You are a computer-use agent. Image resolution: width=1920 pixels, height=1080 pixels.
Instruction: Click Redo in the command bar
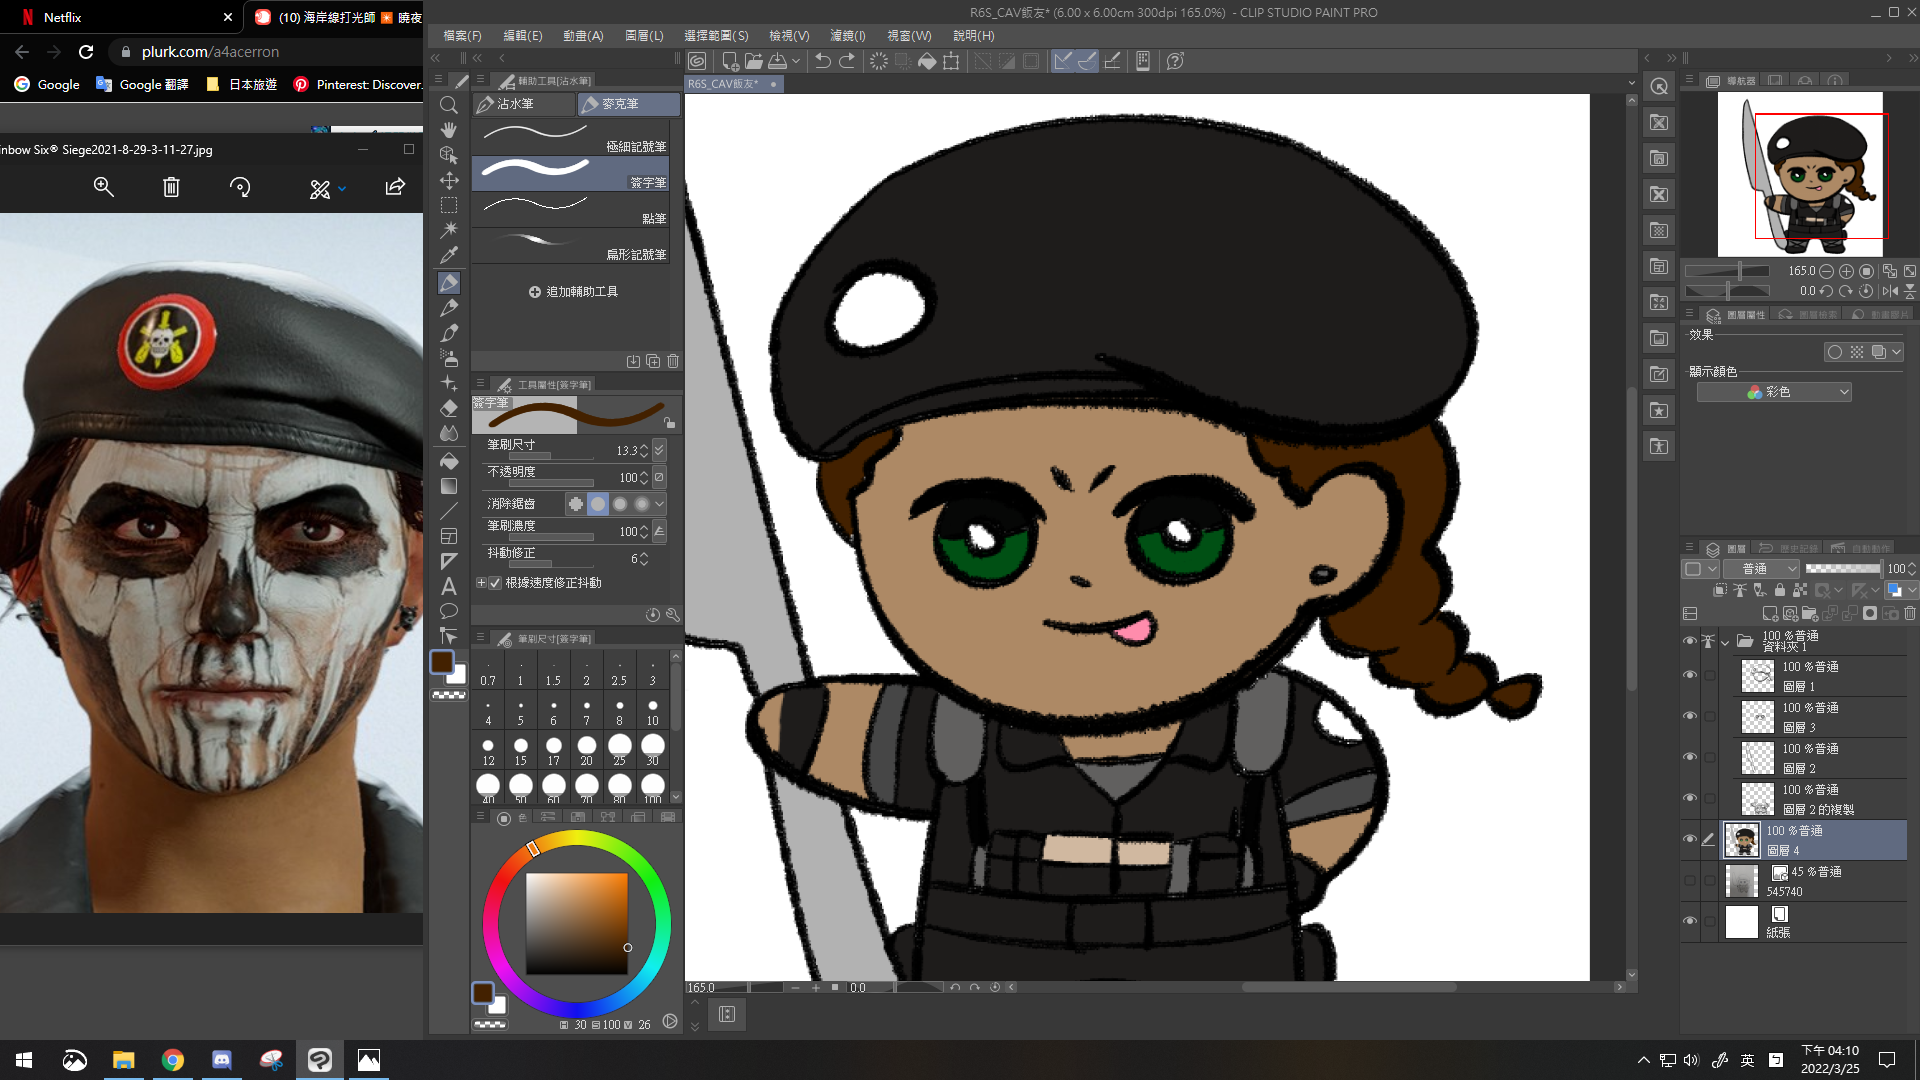click(x=847, y=61)
